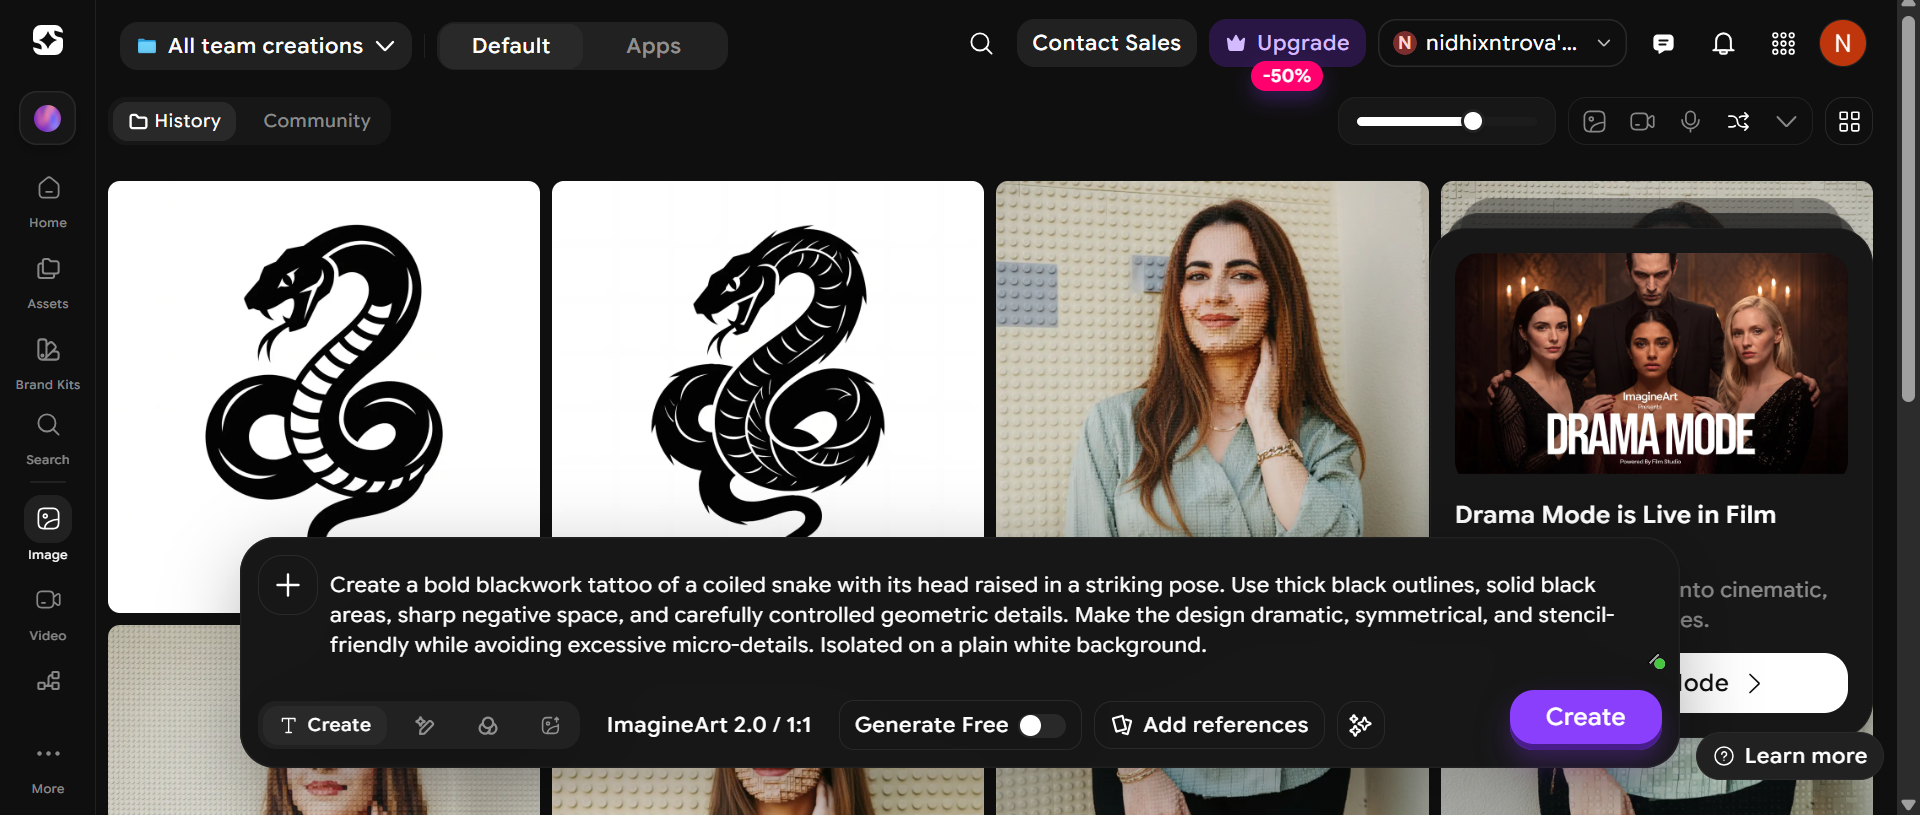Expand the All team creations dropdown
The height and width of the screenshot is (815, 1920).
[266, 46]
